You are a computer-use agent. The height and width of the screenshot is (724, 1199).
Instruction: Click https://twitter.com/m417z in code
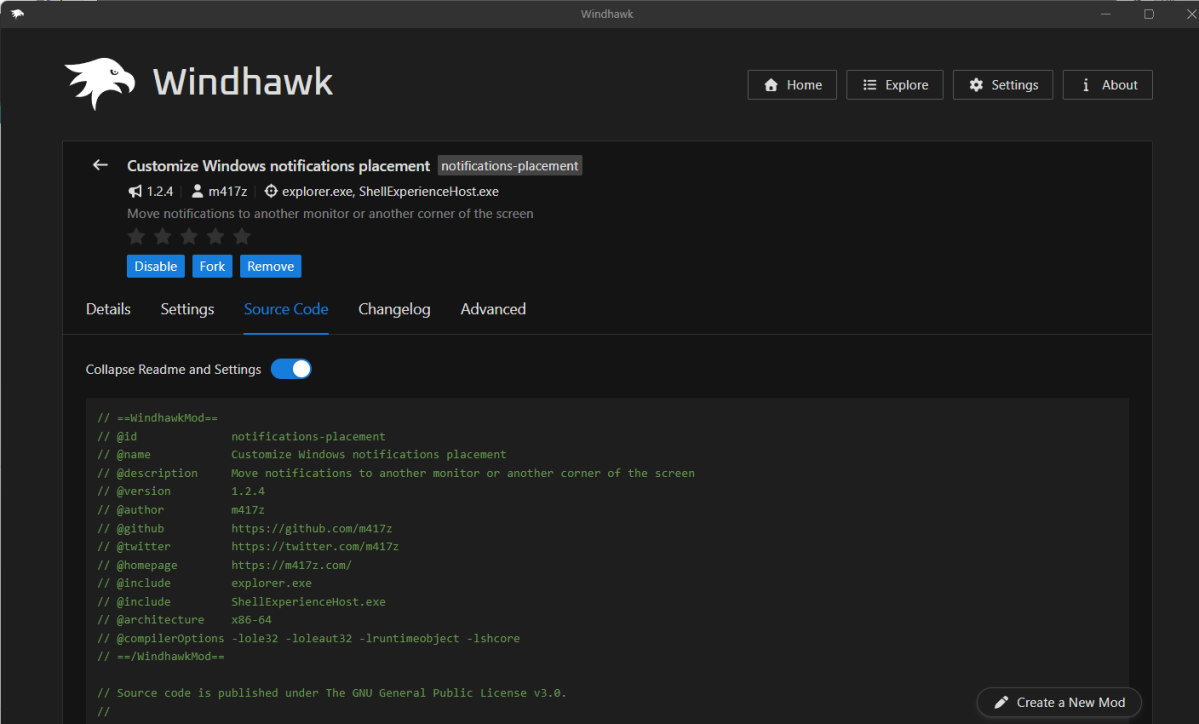click(x=315, y=546)
